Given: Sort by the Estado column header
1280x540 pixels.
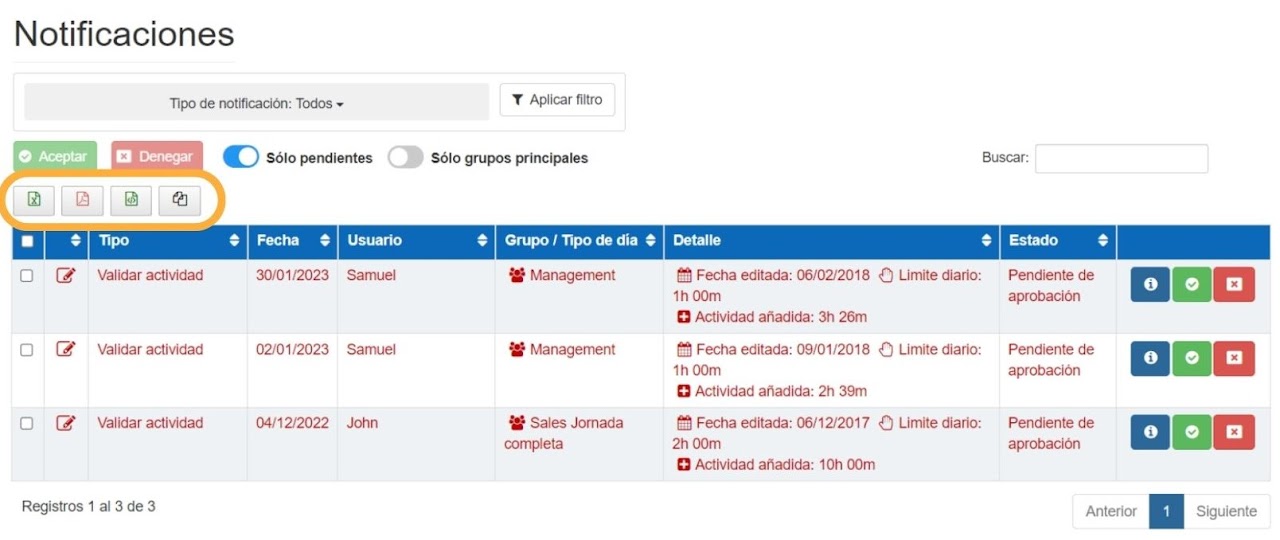Looking at the screenshot, I should click(x=1057, y=241).
